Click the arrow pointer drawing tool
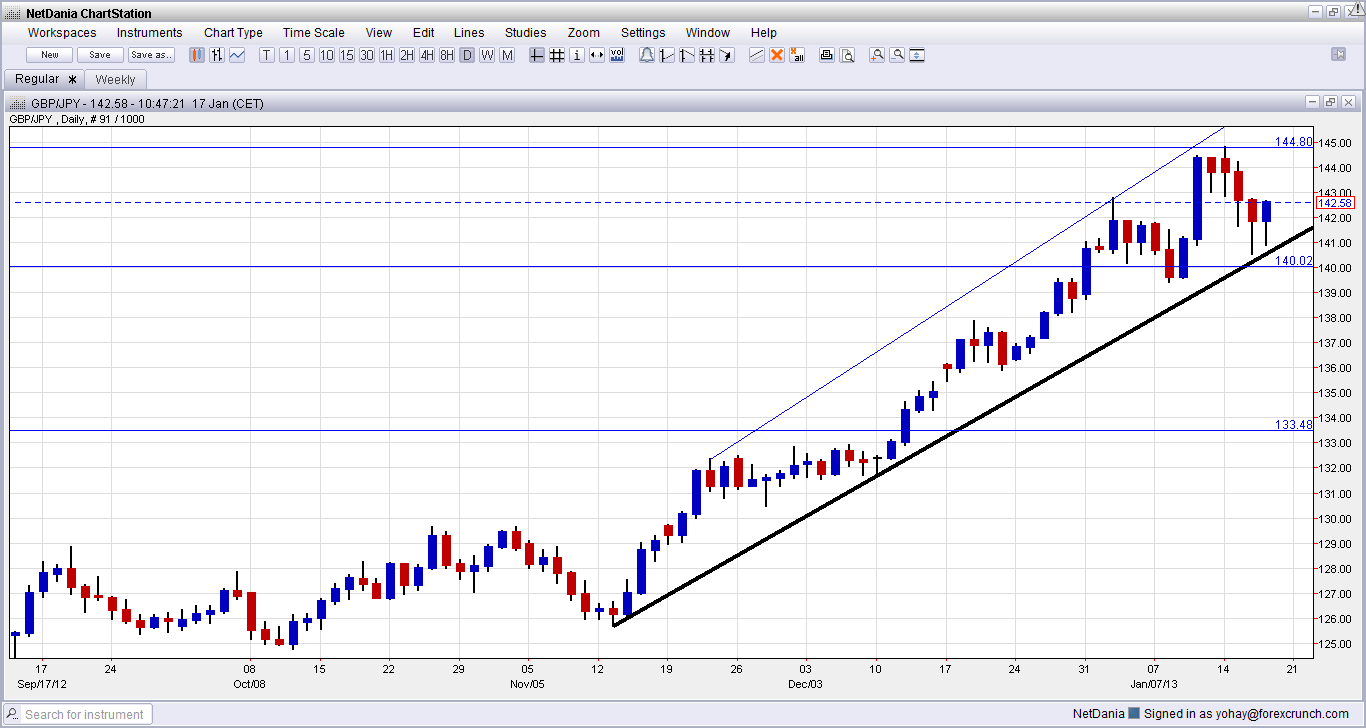This screenshot has width=1366, height=728. (726, 55)
